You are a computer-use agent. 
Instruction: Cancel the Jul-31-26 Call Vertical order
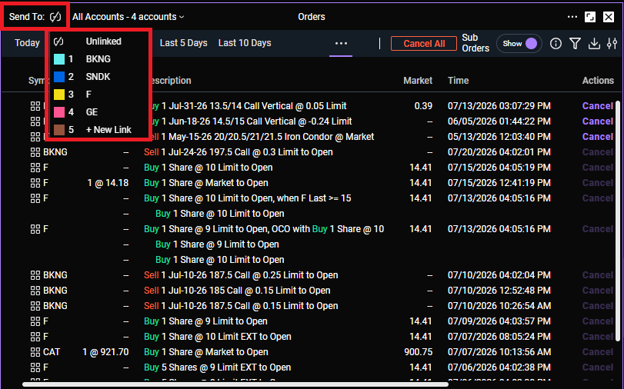pyautogui.click(x=598, y=106)
